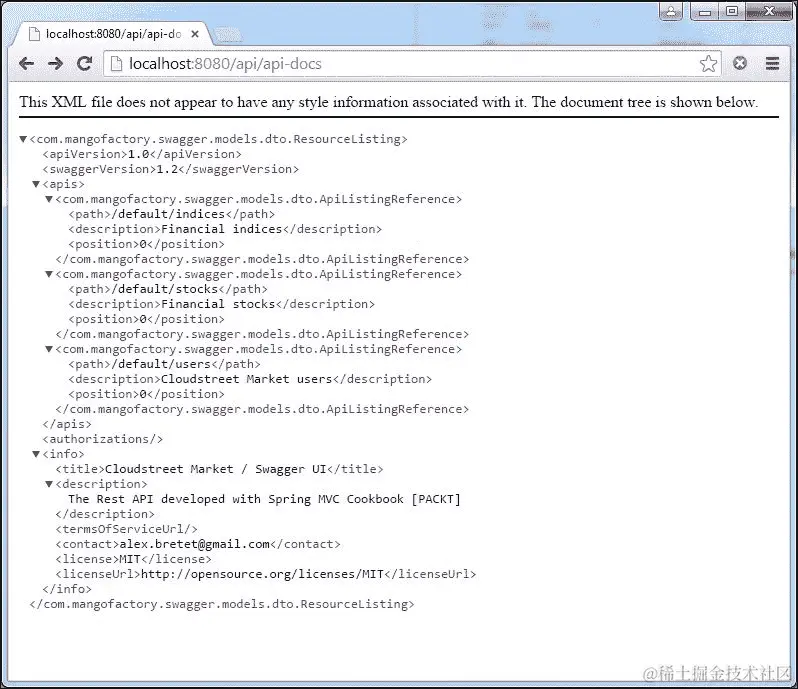The height and width of the screenshot is (689, 798).
Task: Click the page icon in the address bar
Action: tap(117, 64)
